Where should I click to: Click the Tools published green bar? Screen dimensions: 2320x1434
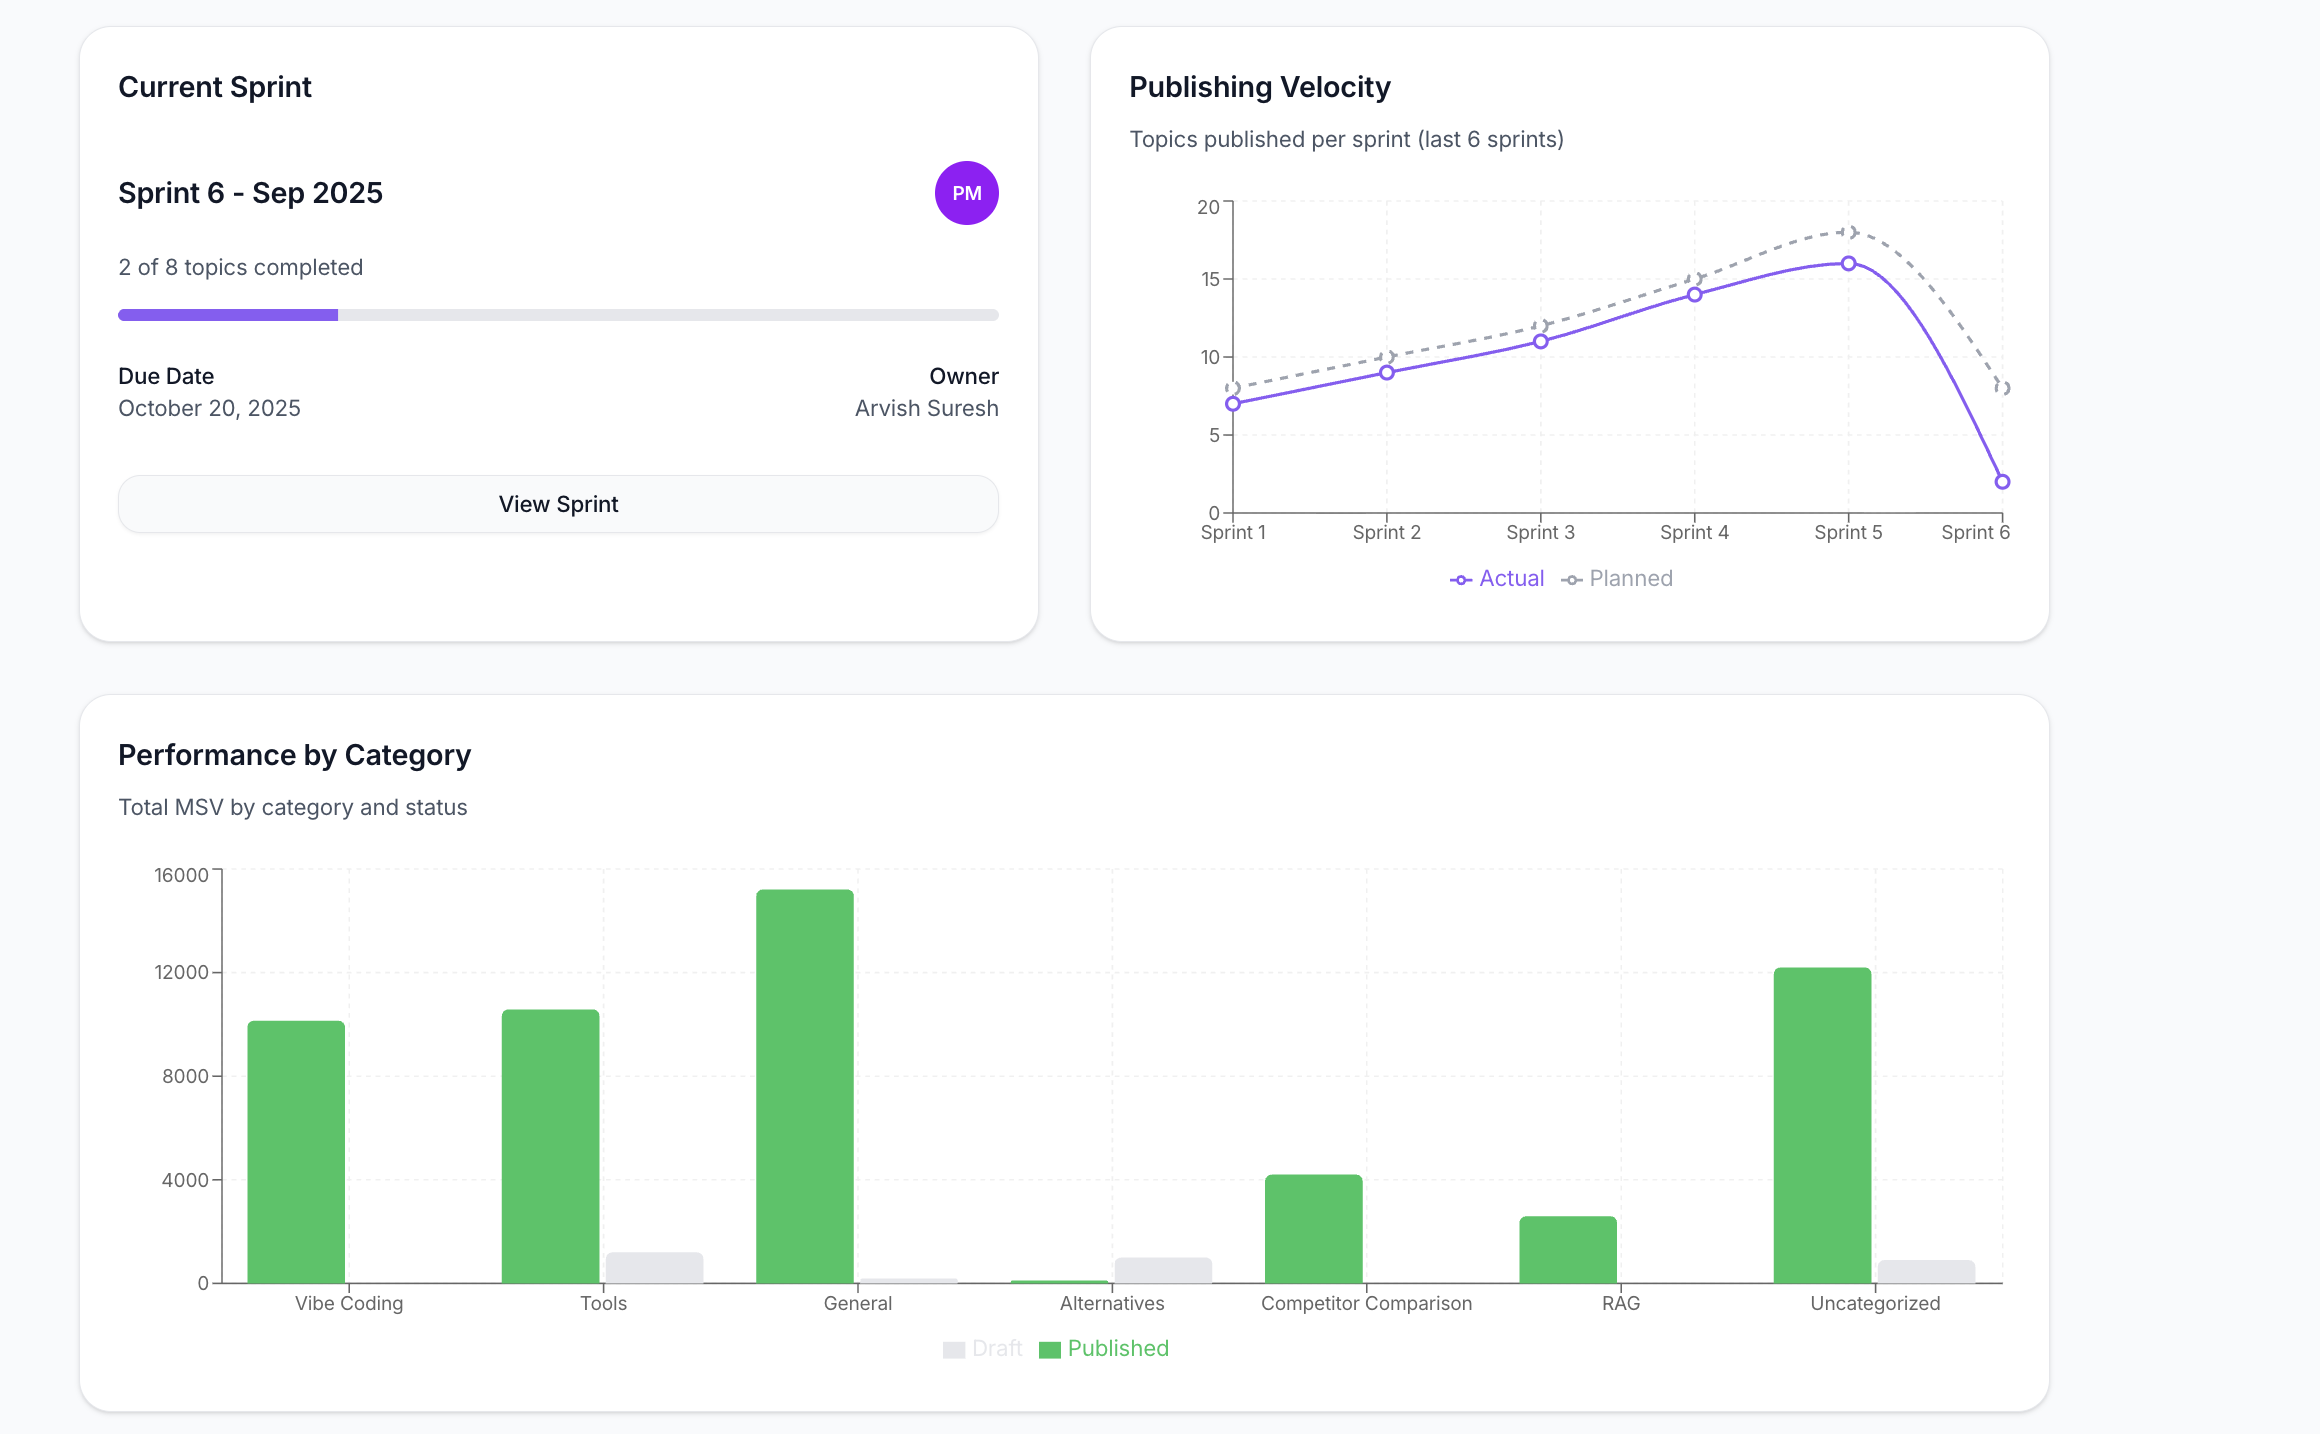[551, 1146]
